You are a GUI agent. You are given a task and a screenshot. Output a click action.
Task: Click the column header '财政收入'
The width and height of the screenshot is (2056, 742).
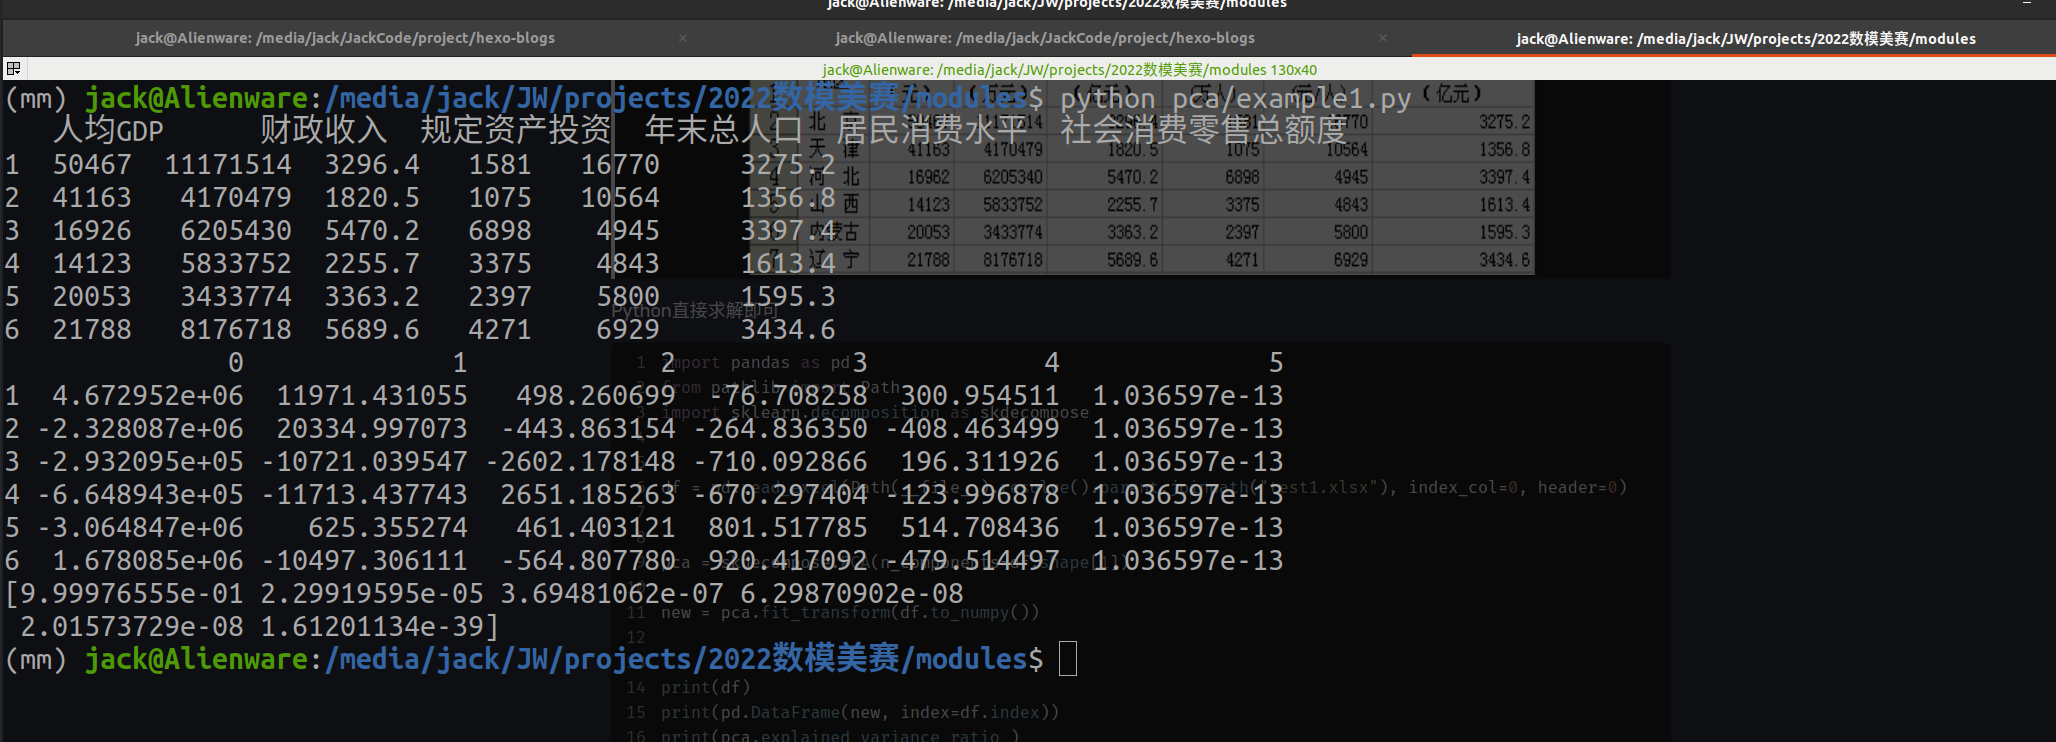click(x=323, y=130)
